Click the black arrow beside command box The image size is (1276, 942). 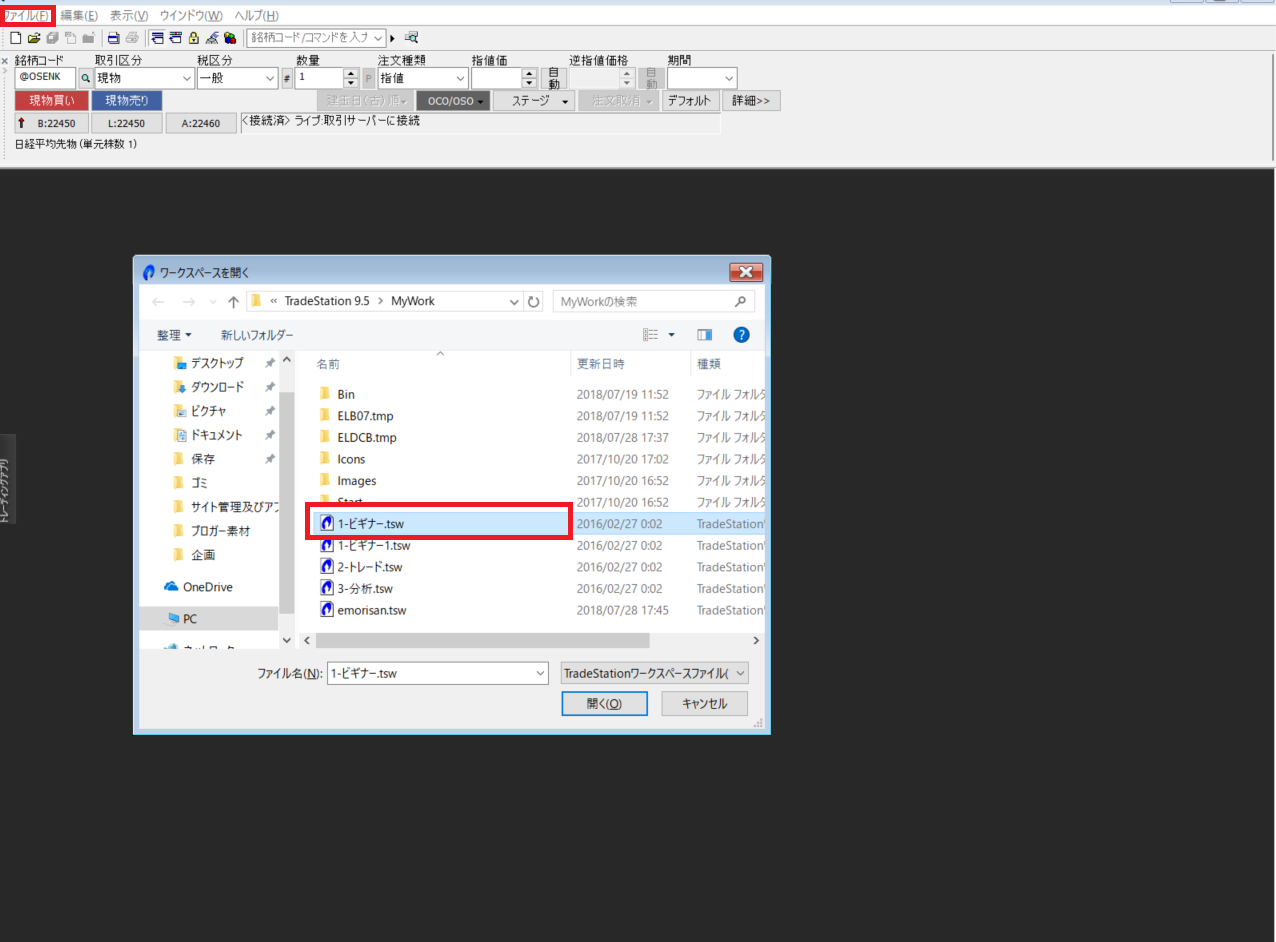pos(393,38)
